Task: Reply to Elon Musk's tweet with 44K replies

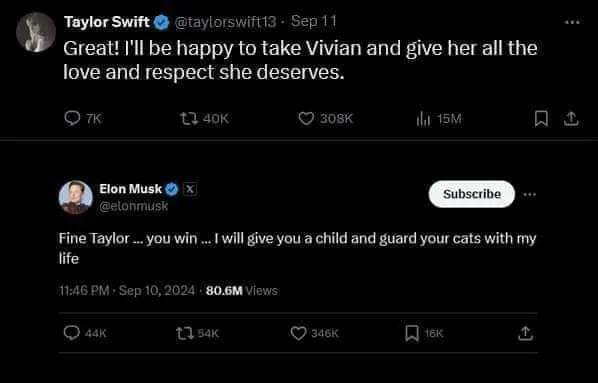Action: pyautogui.click(x=71, y=333)
